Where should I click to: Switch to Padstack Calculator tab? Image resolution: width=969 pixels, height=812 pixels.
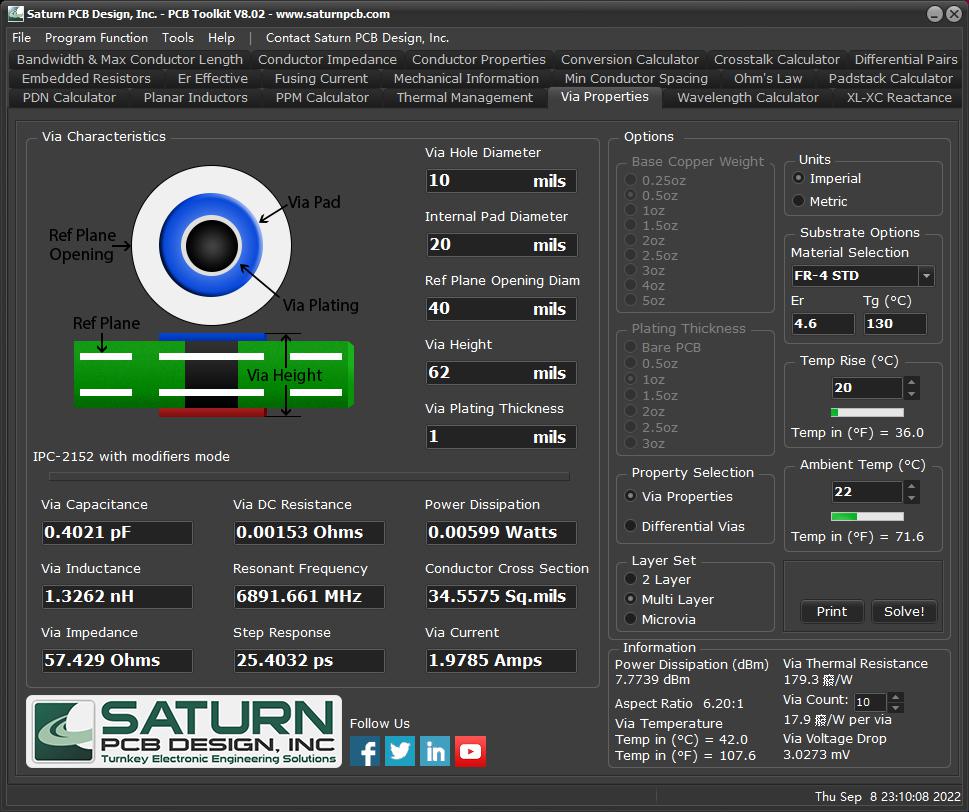891,78
